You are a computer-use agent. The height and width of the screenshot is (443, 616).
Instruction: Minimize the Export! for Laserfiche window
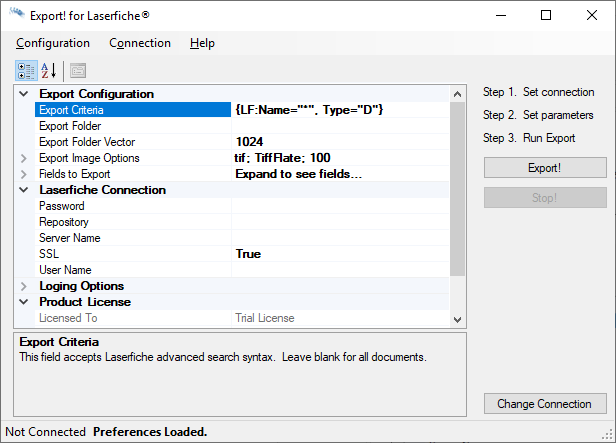[x=501, y=15]
